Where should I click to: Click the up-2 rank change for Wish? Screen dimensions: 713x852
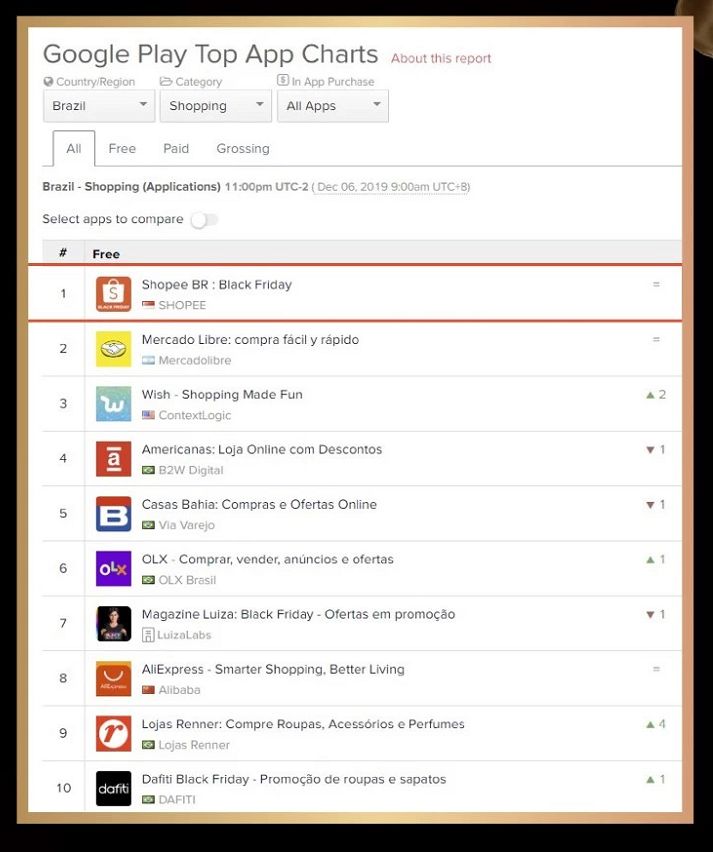[656, 394]
